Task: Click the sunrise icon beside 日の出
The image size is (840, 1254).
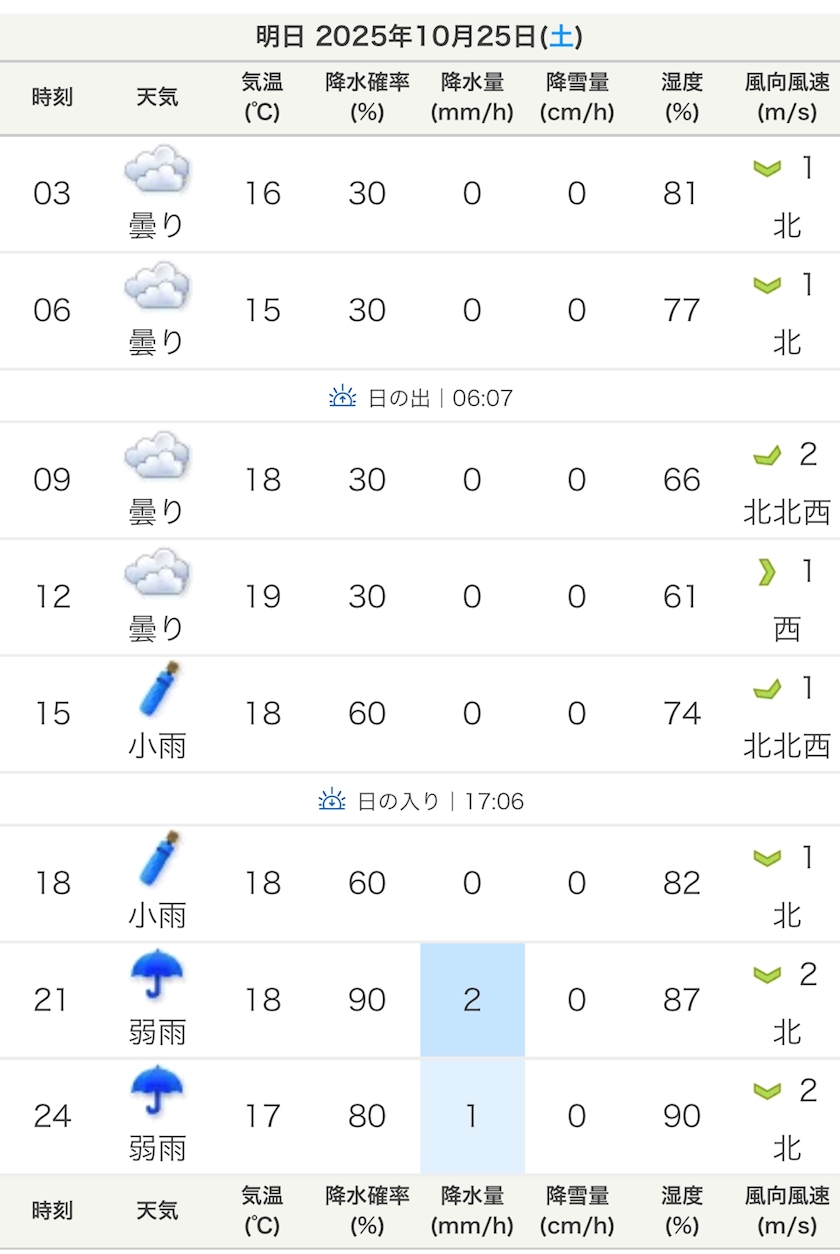Action: tap(343, 397)
